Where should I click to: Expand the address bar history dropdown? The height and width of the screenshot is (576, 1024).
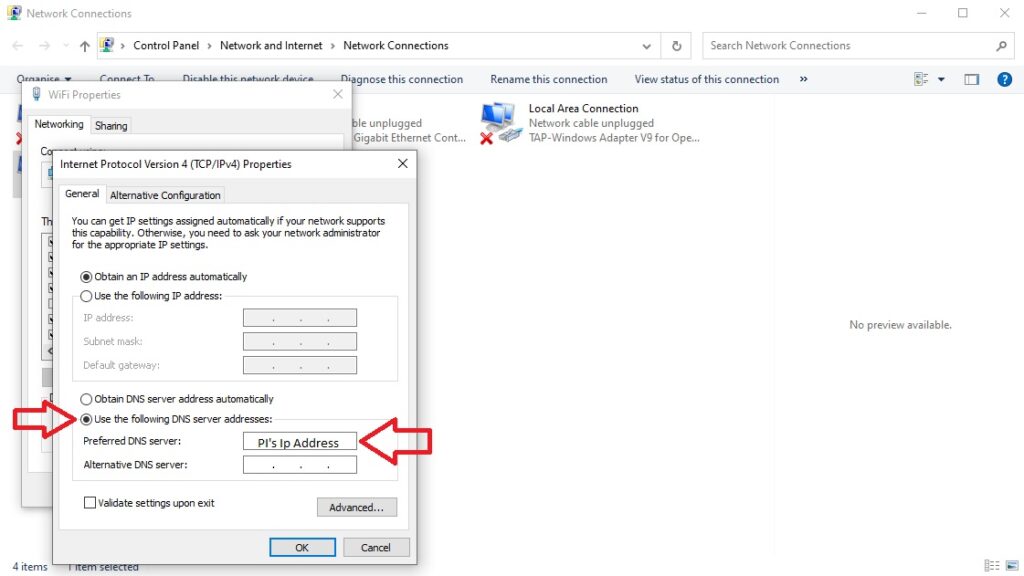pos(648,46)
